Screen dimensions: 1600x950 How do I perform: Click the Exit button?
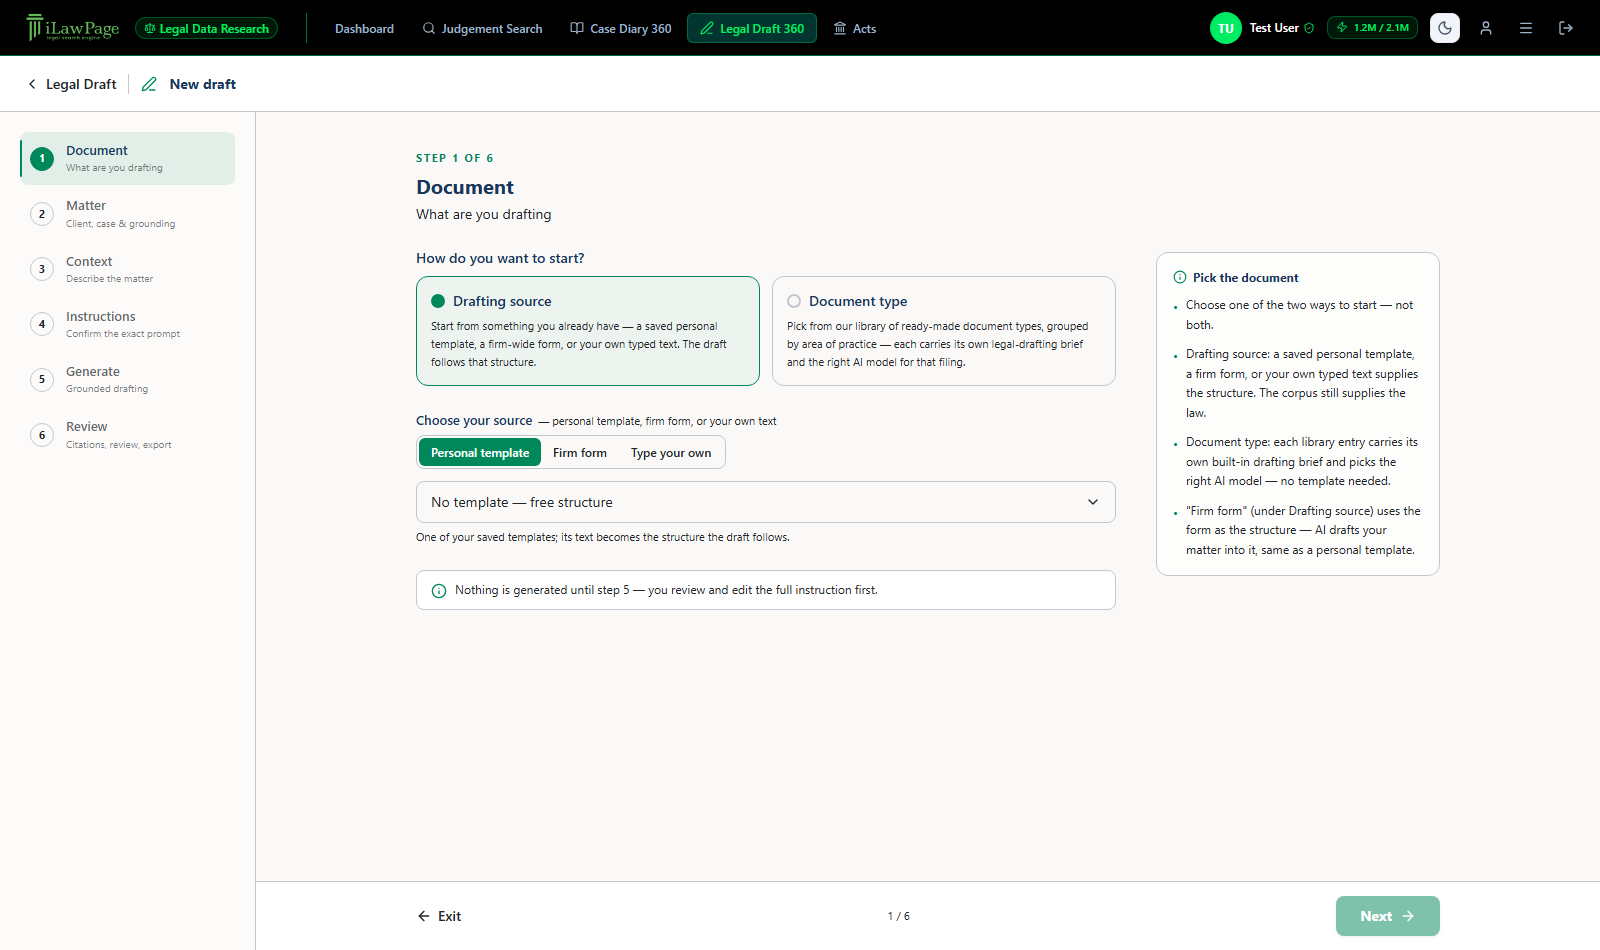pos(439,916)
